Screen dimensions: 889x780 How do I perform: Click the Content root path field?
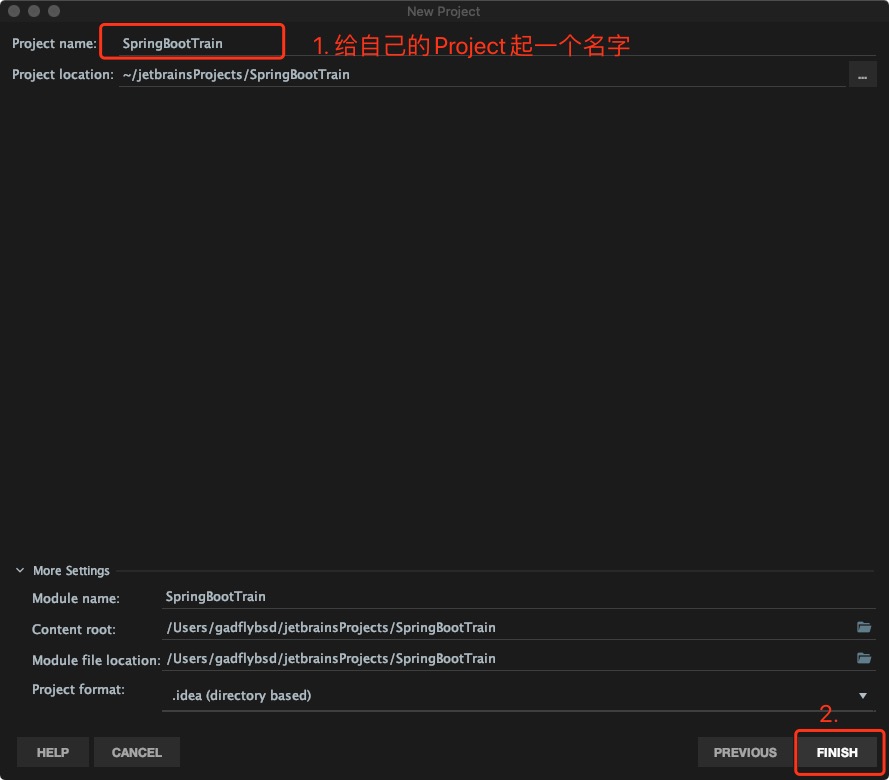coord(500,628)
